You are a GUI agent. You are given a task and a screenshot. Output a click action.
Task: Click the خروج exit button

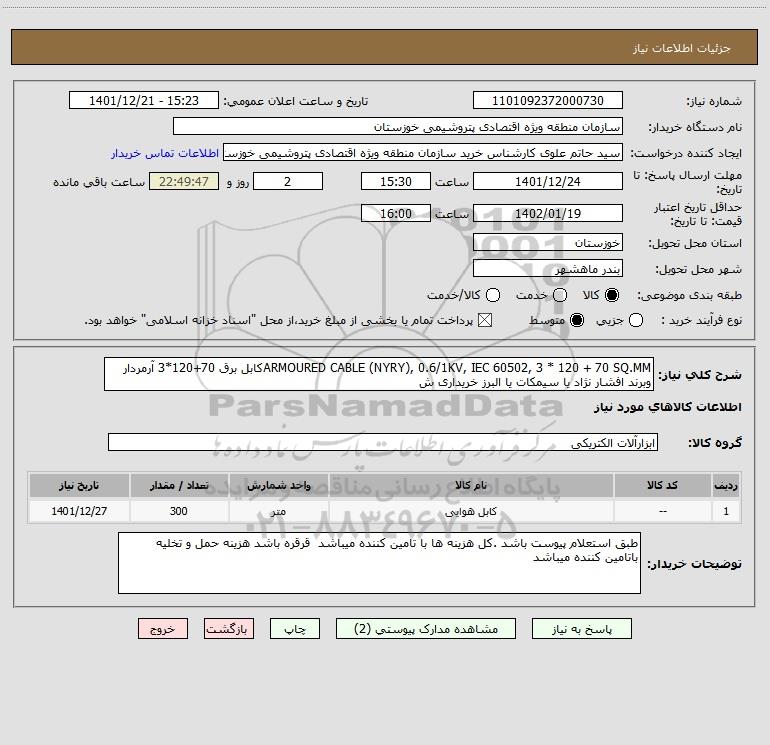click(163, 629)
